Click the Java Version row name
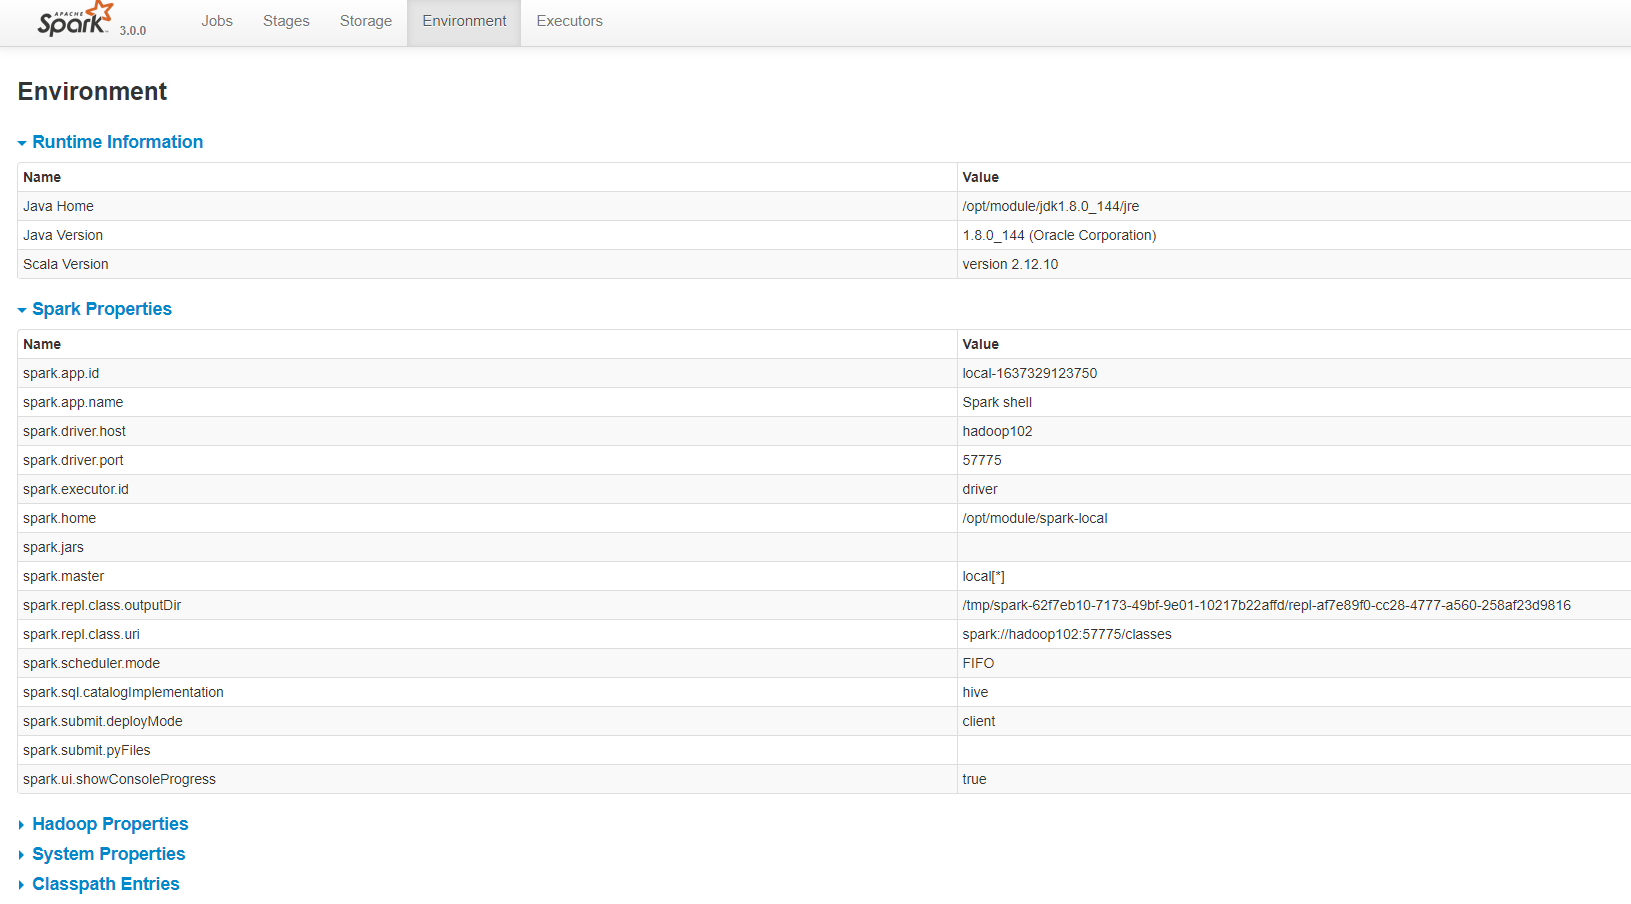Screen dimensions: 1631x904 pyautogui.click(x=63, y=235)
